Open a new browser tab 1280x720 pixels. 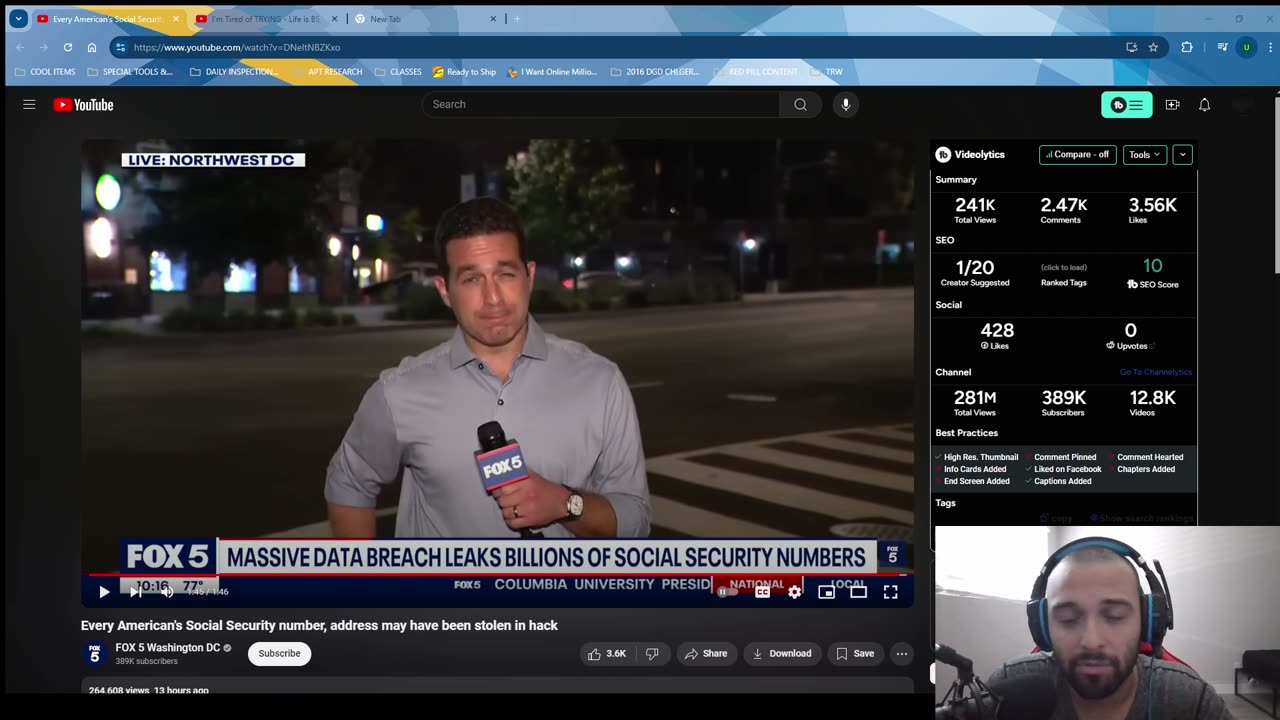coord(517,19)
